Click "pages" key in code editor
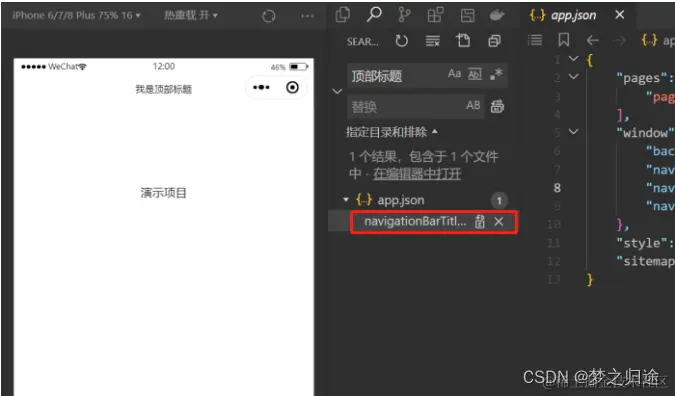Viewport: 675px width, 396px height. pyautogui.click(x=641, y=77)
